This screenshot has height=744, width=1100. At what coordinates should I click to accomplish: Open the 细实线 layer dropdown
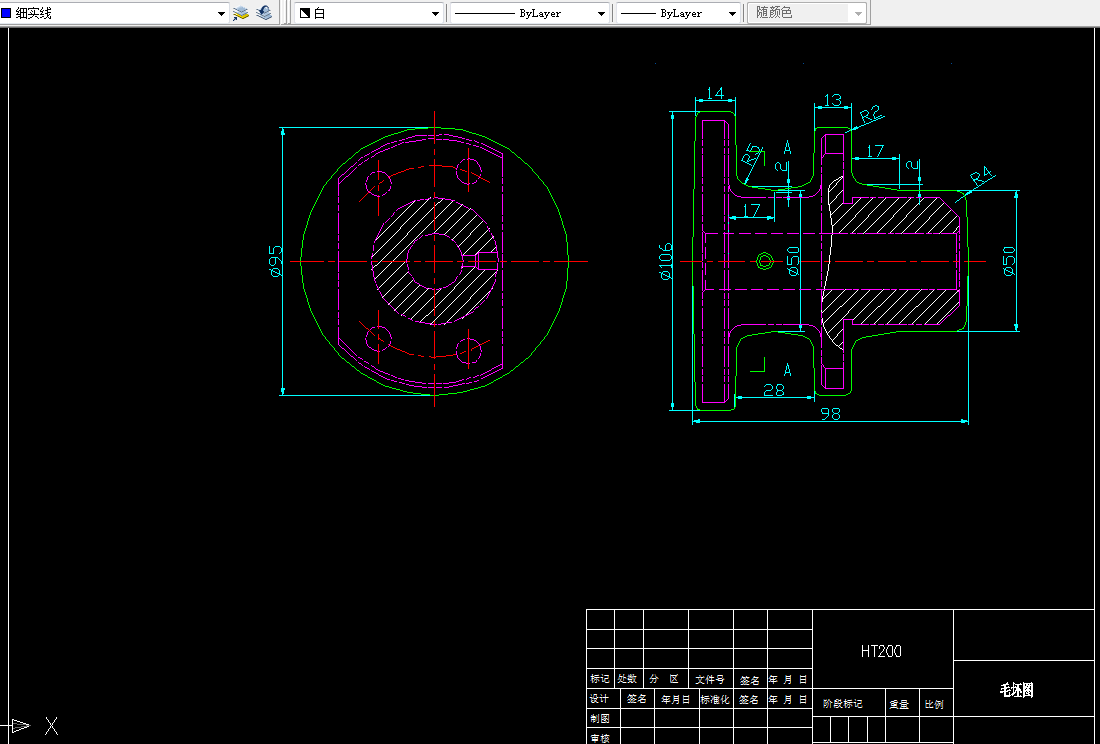point(114,13)
